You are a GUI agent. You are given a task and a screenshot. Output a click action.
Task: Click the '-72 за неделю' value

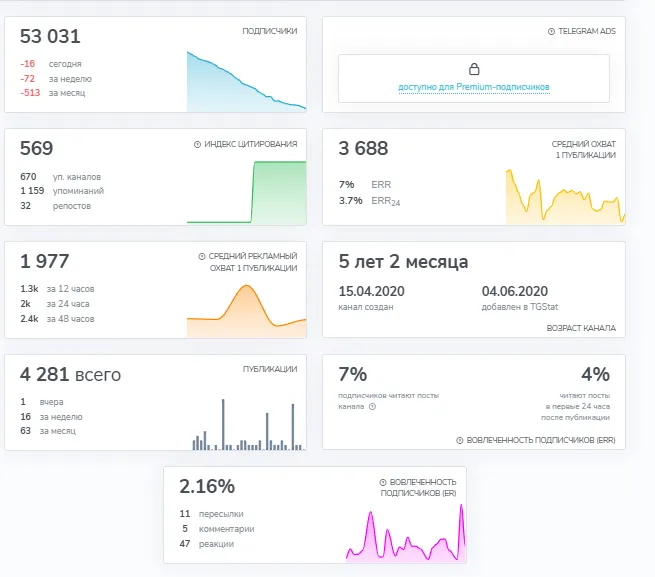tap(56, 79)
